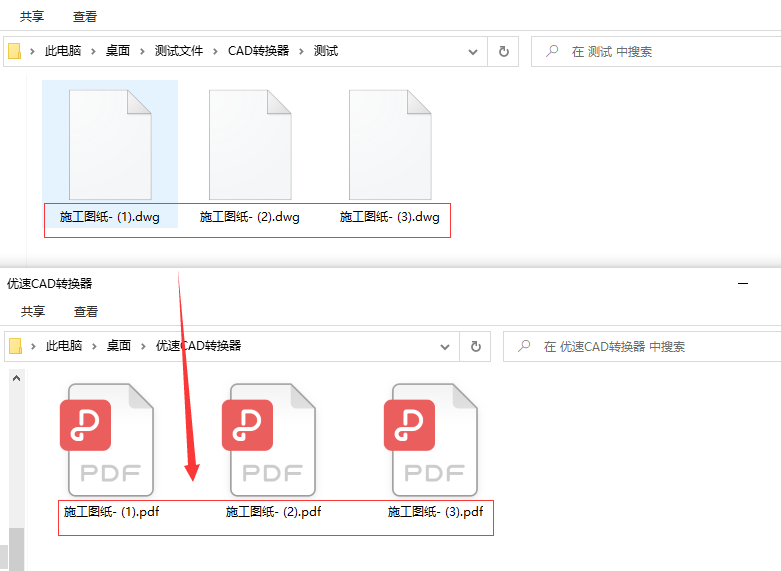This screenshot has height=571, width=781.
Task: Click filename 施工图纸- (1).pdf
Action: (112, 512)
